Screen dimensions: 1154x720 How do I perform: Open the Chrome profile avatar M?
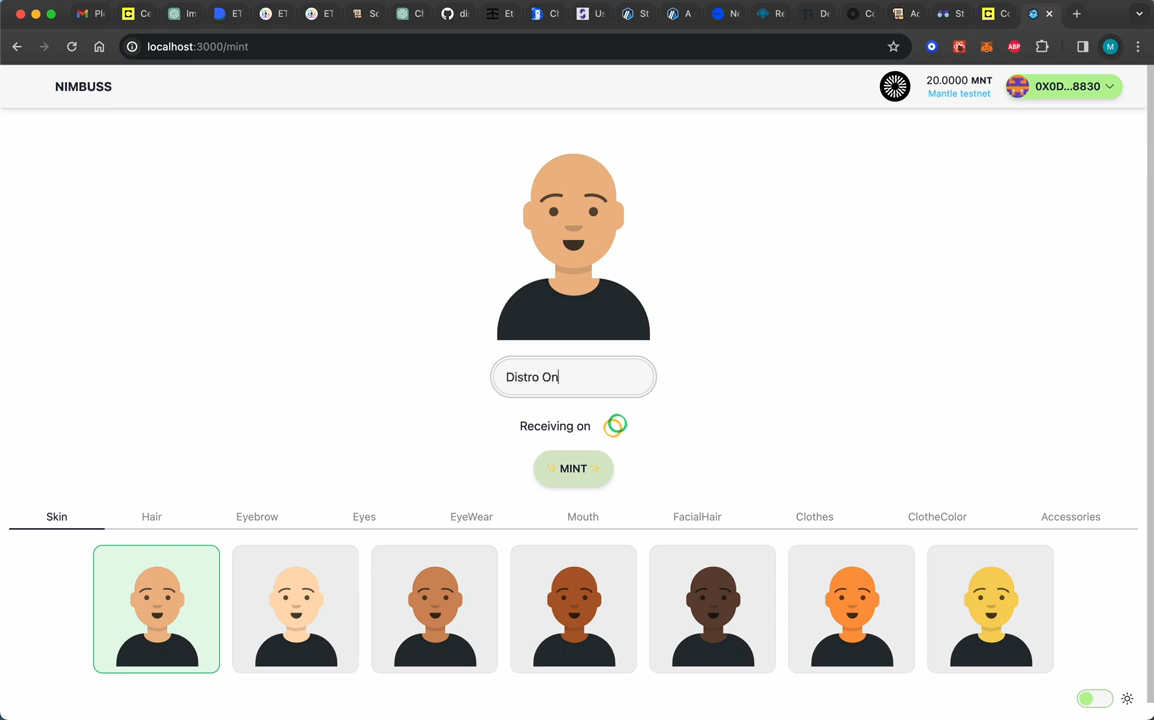click(x=1111, y=46)
